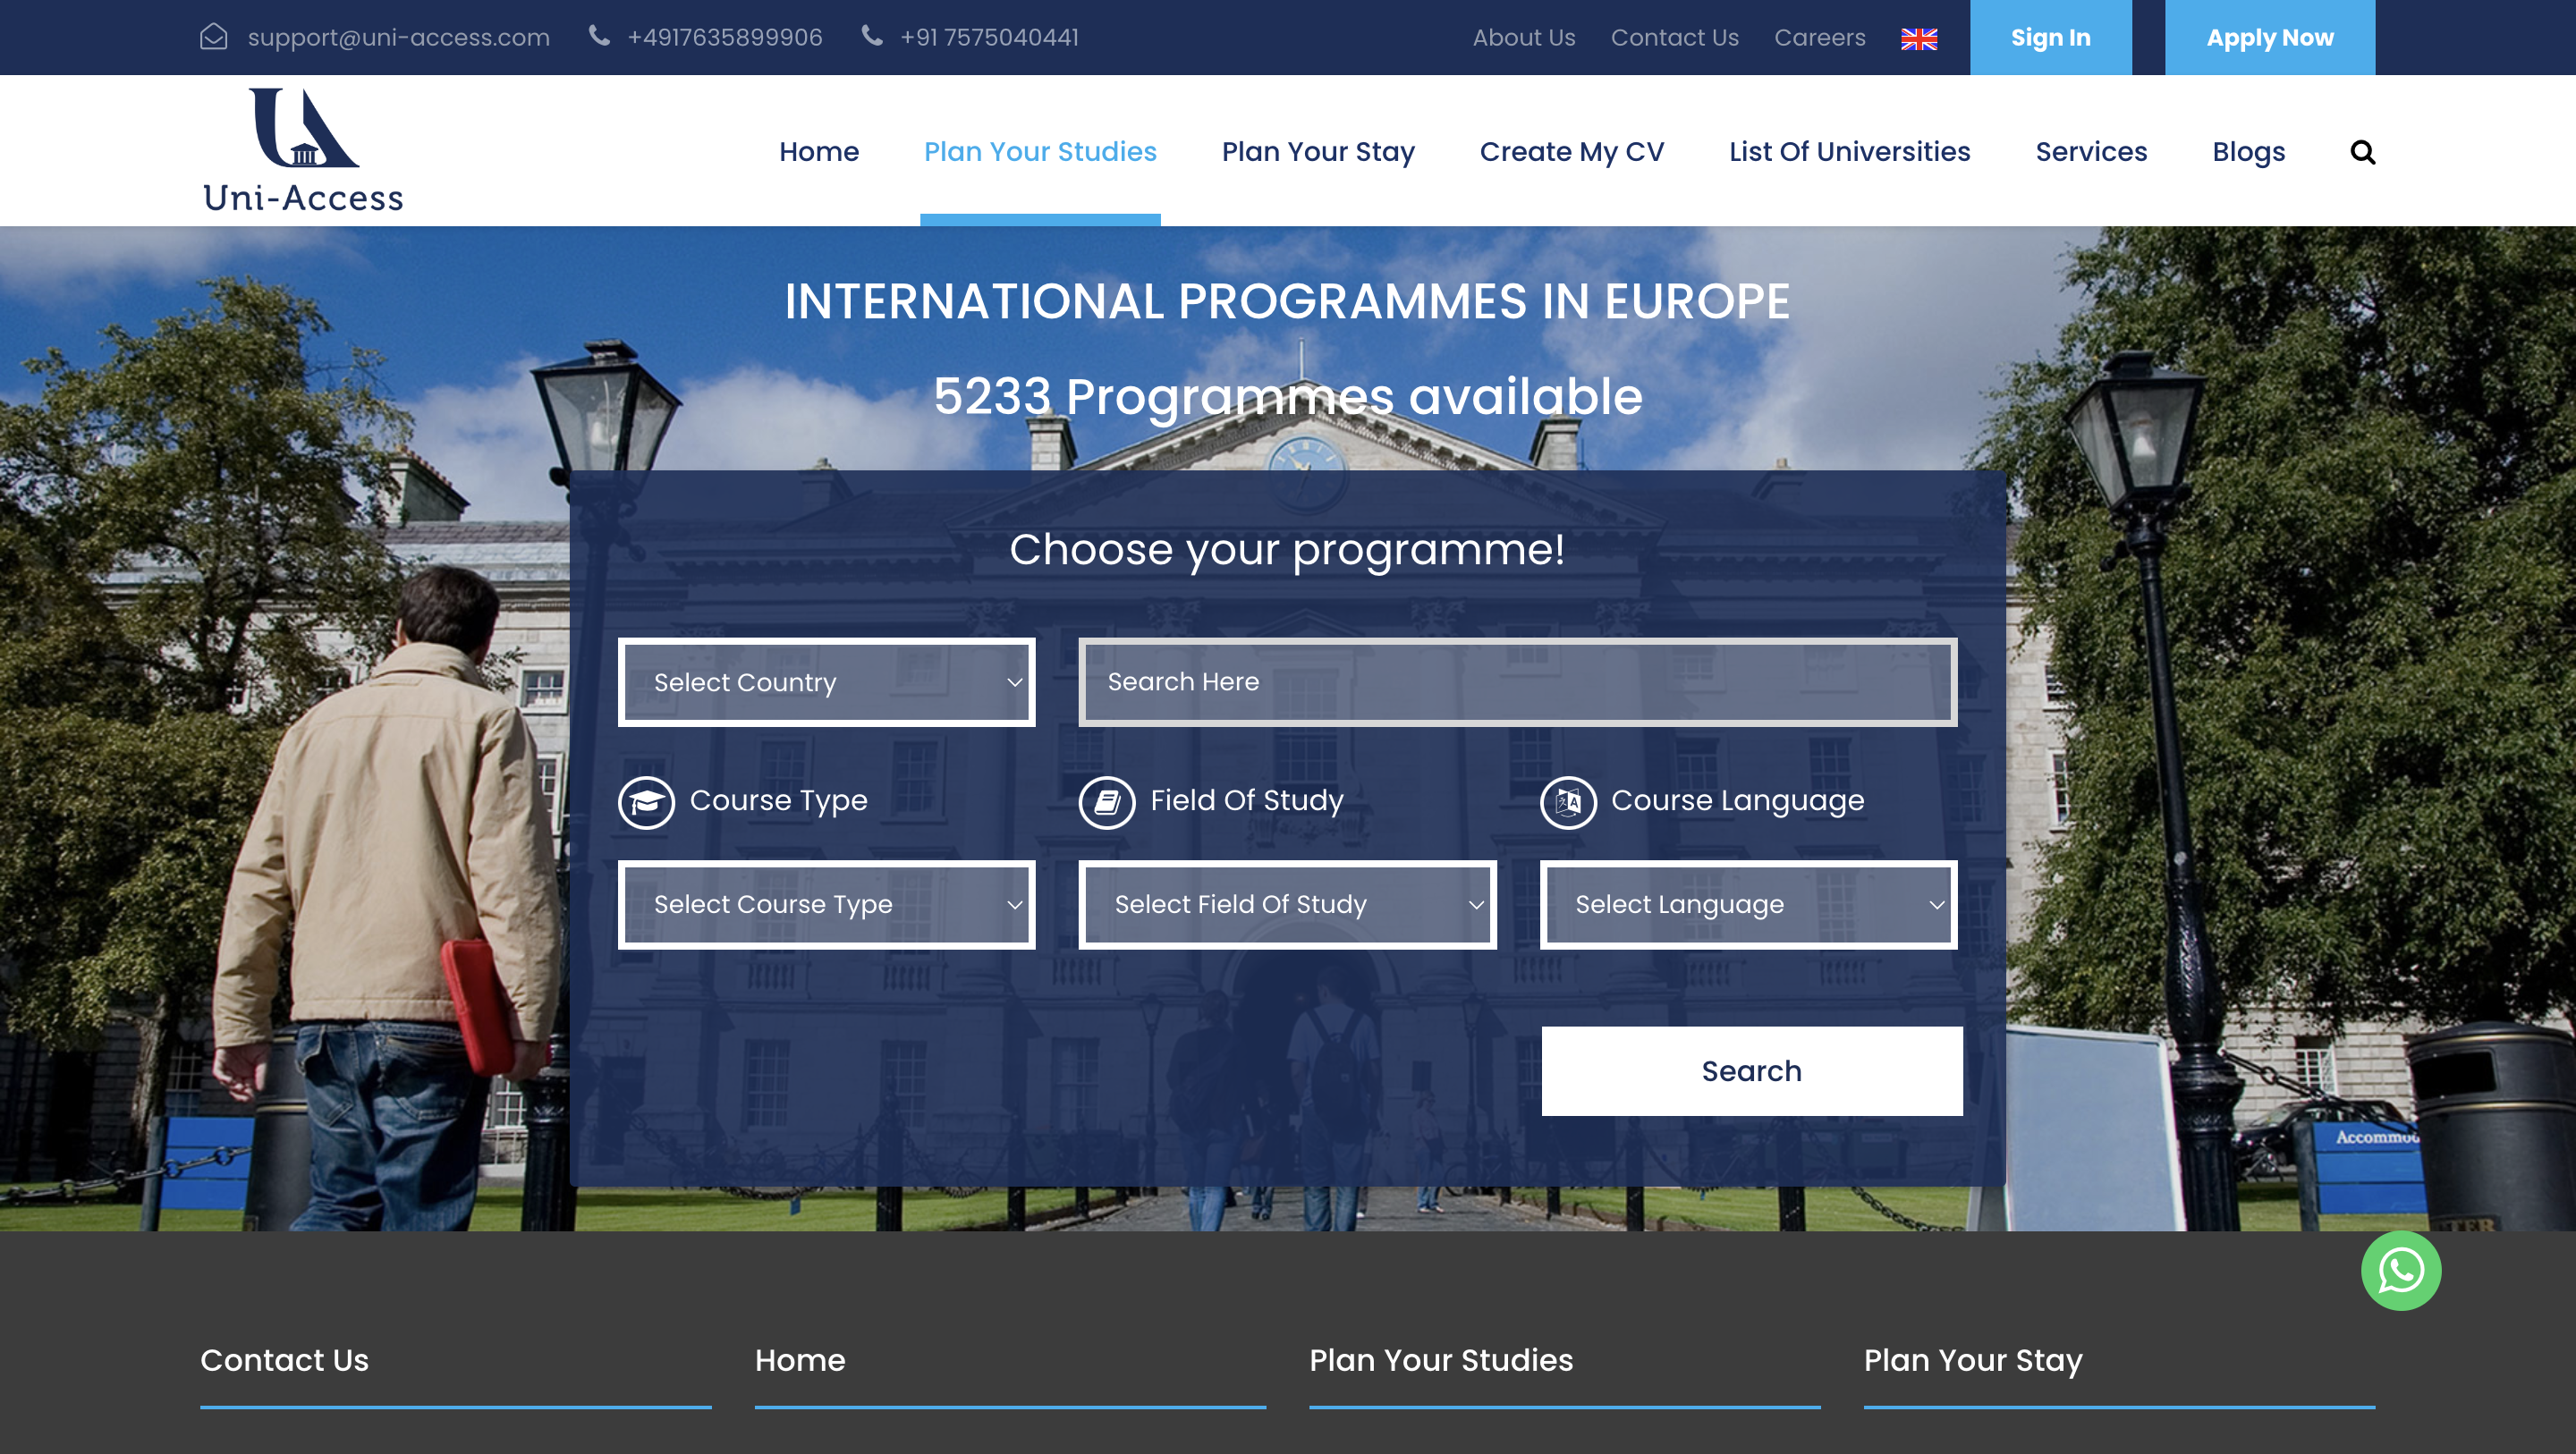Click the 5233 Programmes available text
Viewport: 2576px width, 1454px height.
point(1287,396)
